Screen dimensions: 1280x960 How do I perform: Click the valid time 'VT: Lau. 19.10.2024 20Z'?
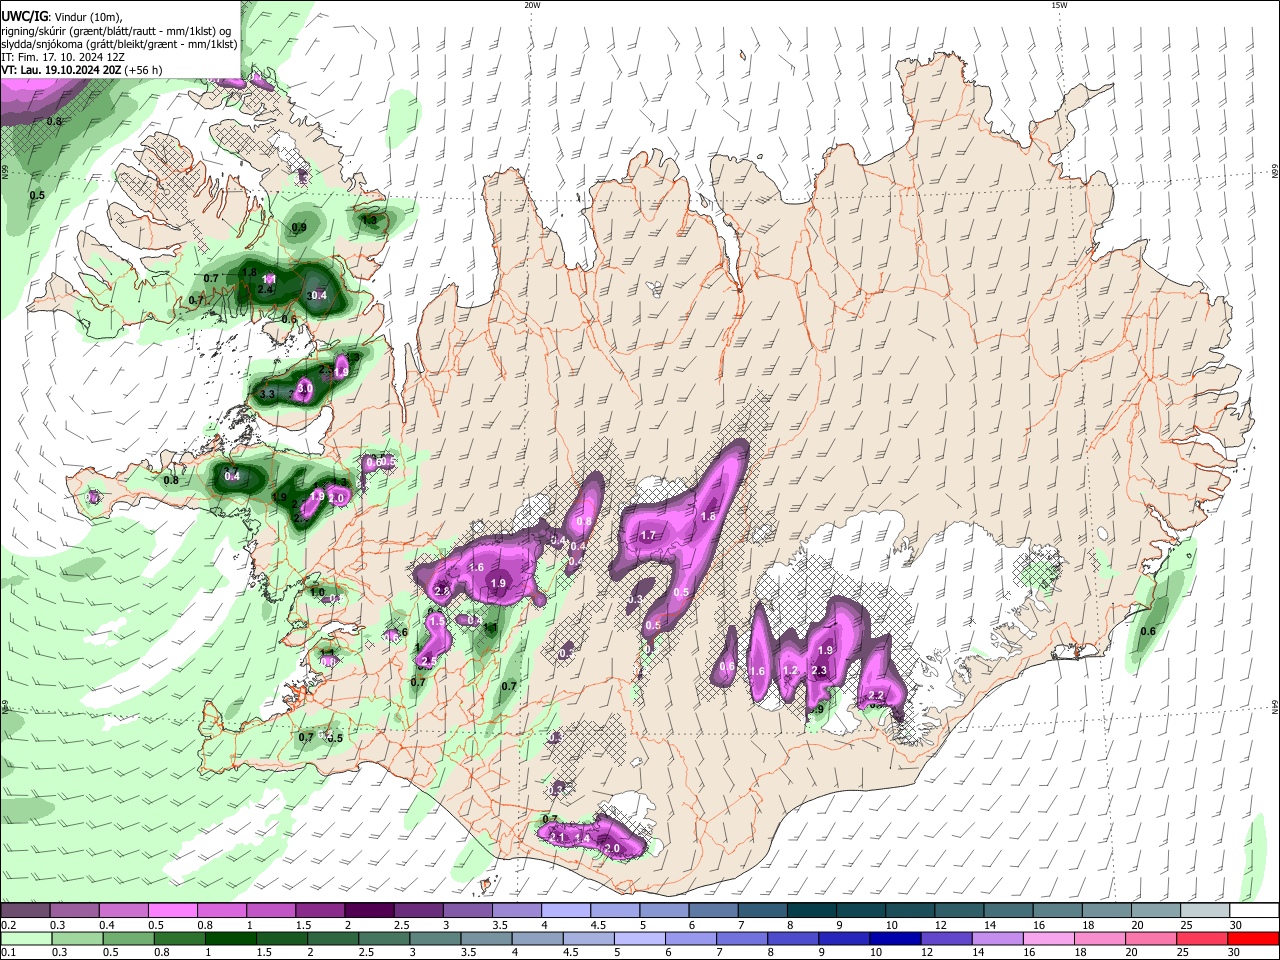[61, 70]
